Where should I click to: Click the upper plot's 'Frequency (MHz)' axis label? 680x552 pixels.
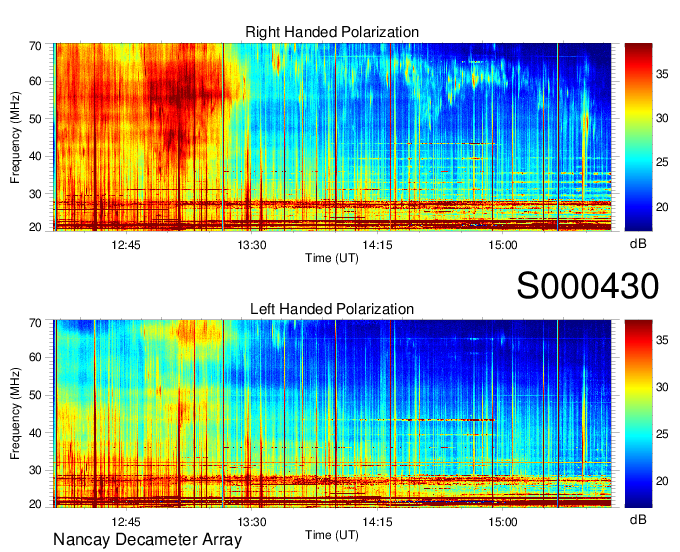tap(15, 137)
